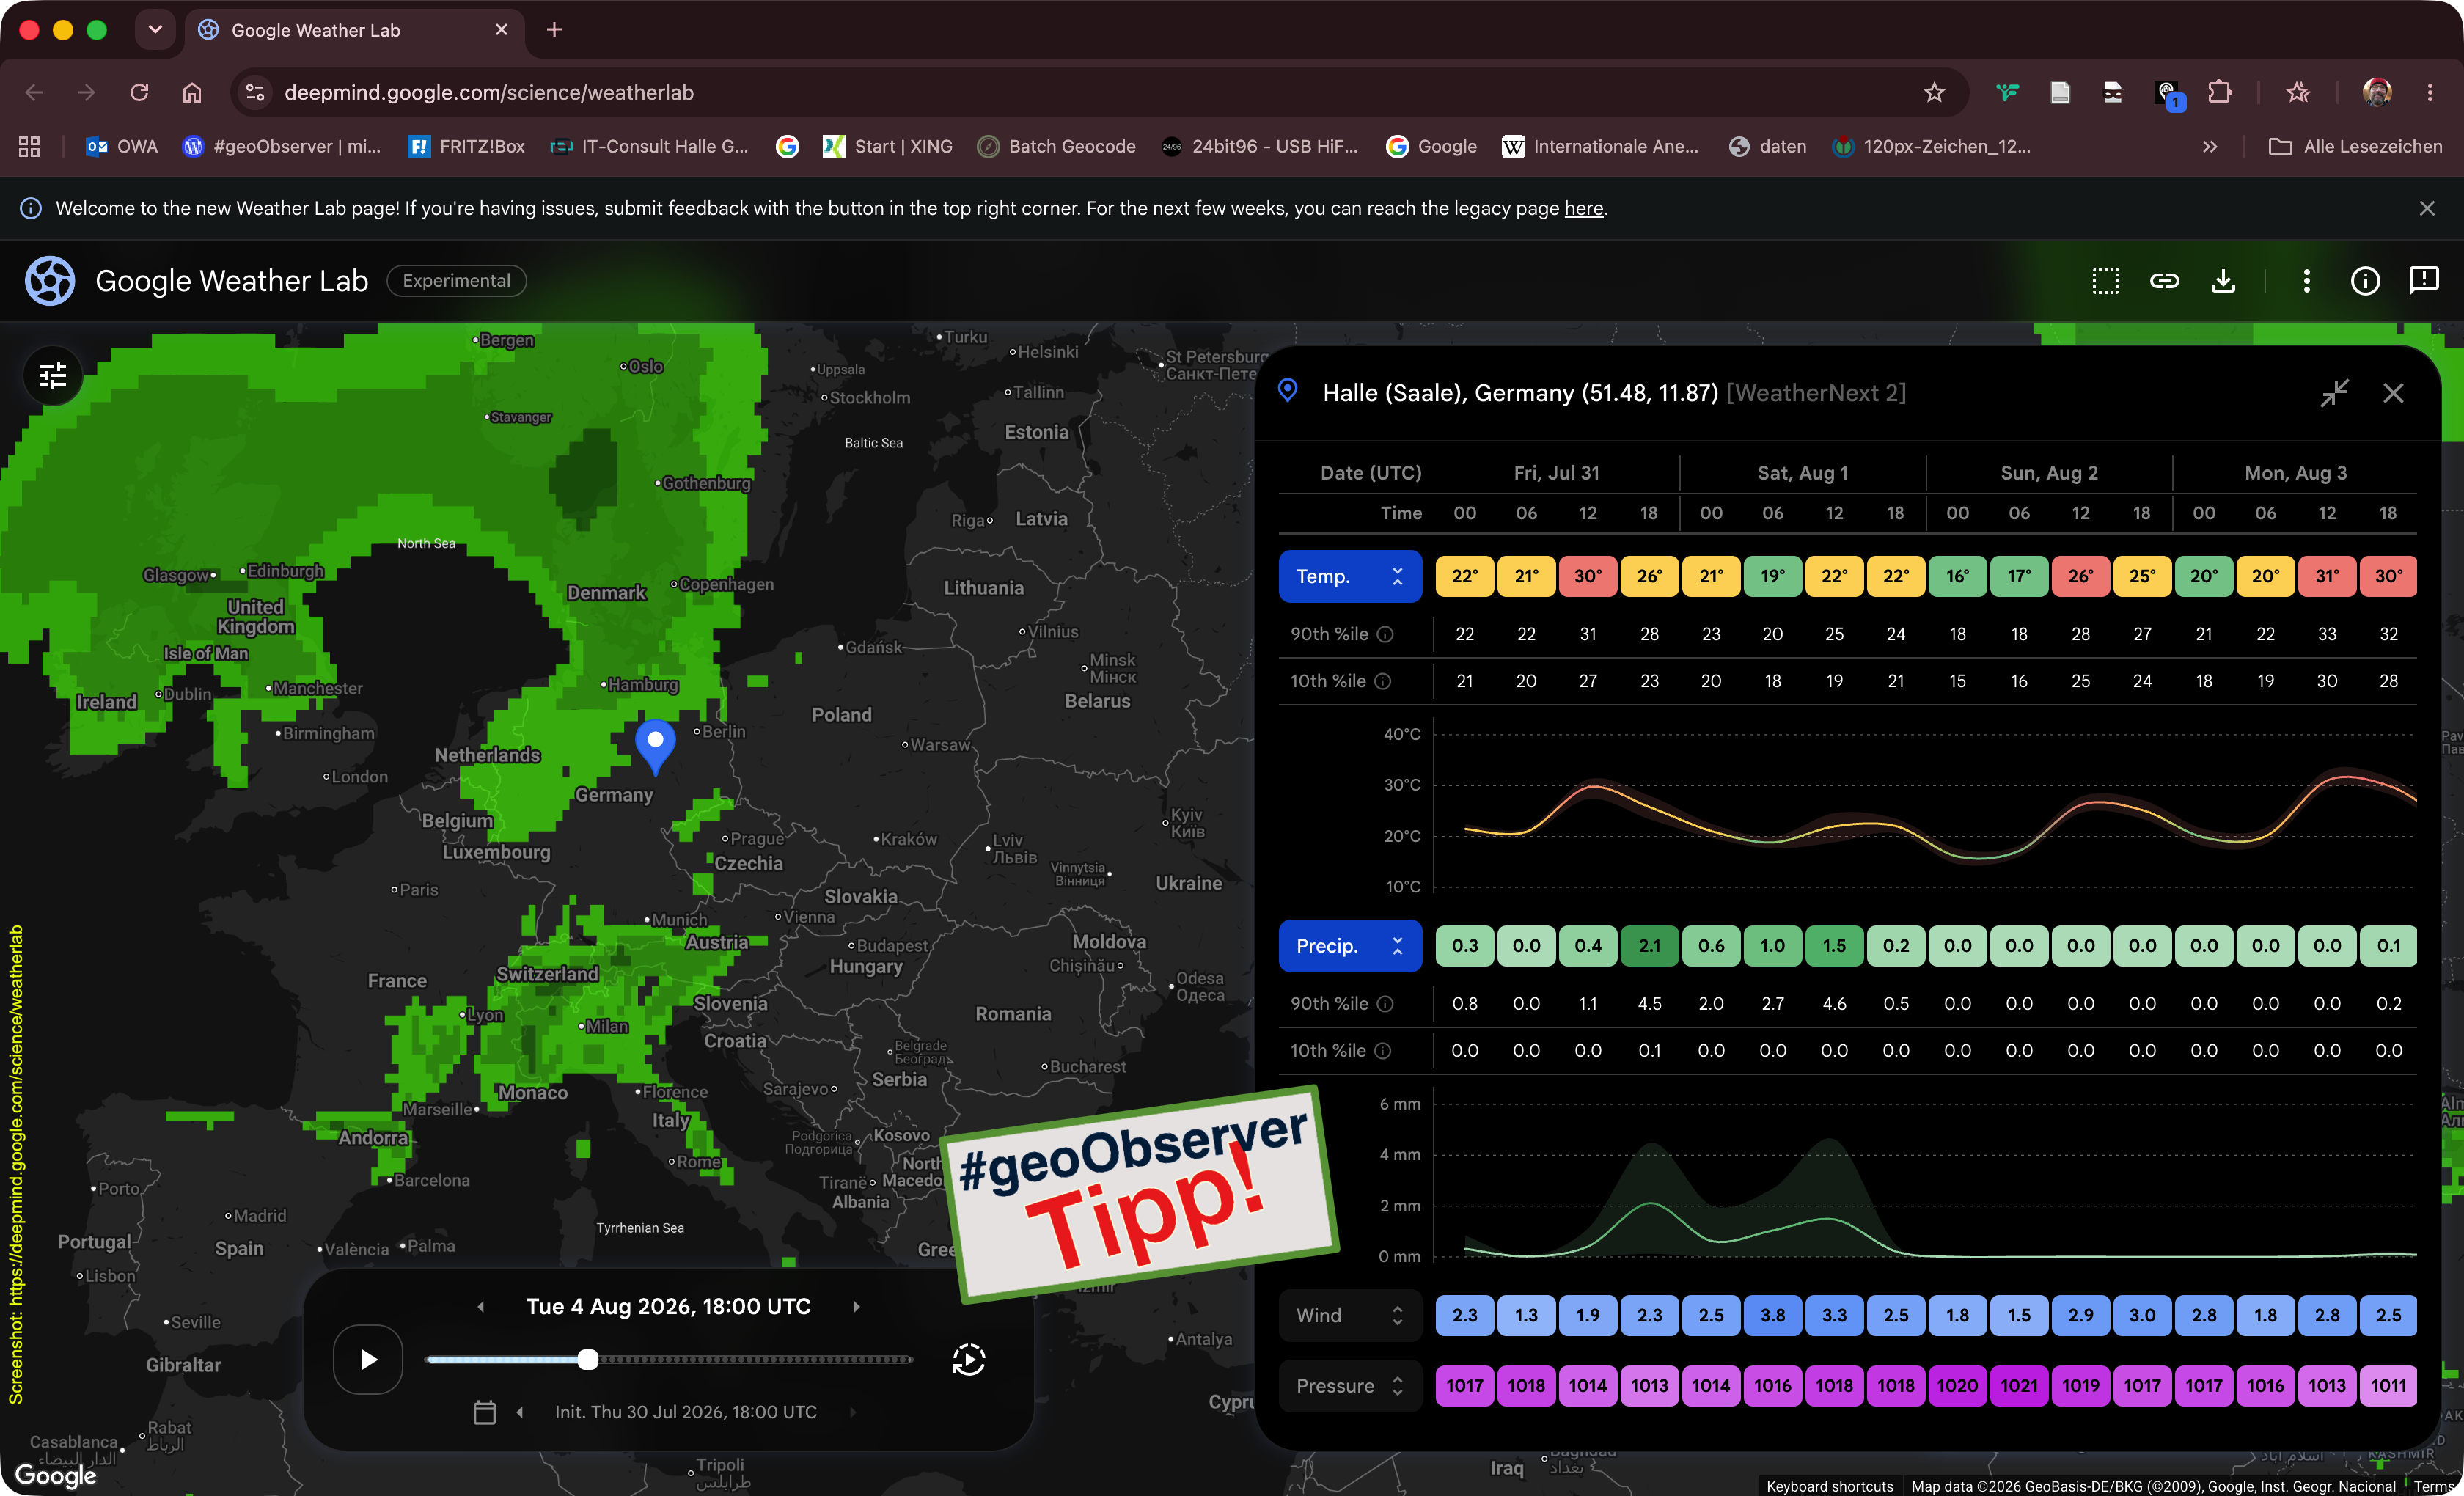Click the Google logo on the map
2464x1496 pixels.
point(56,1476)
